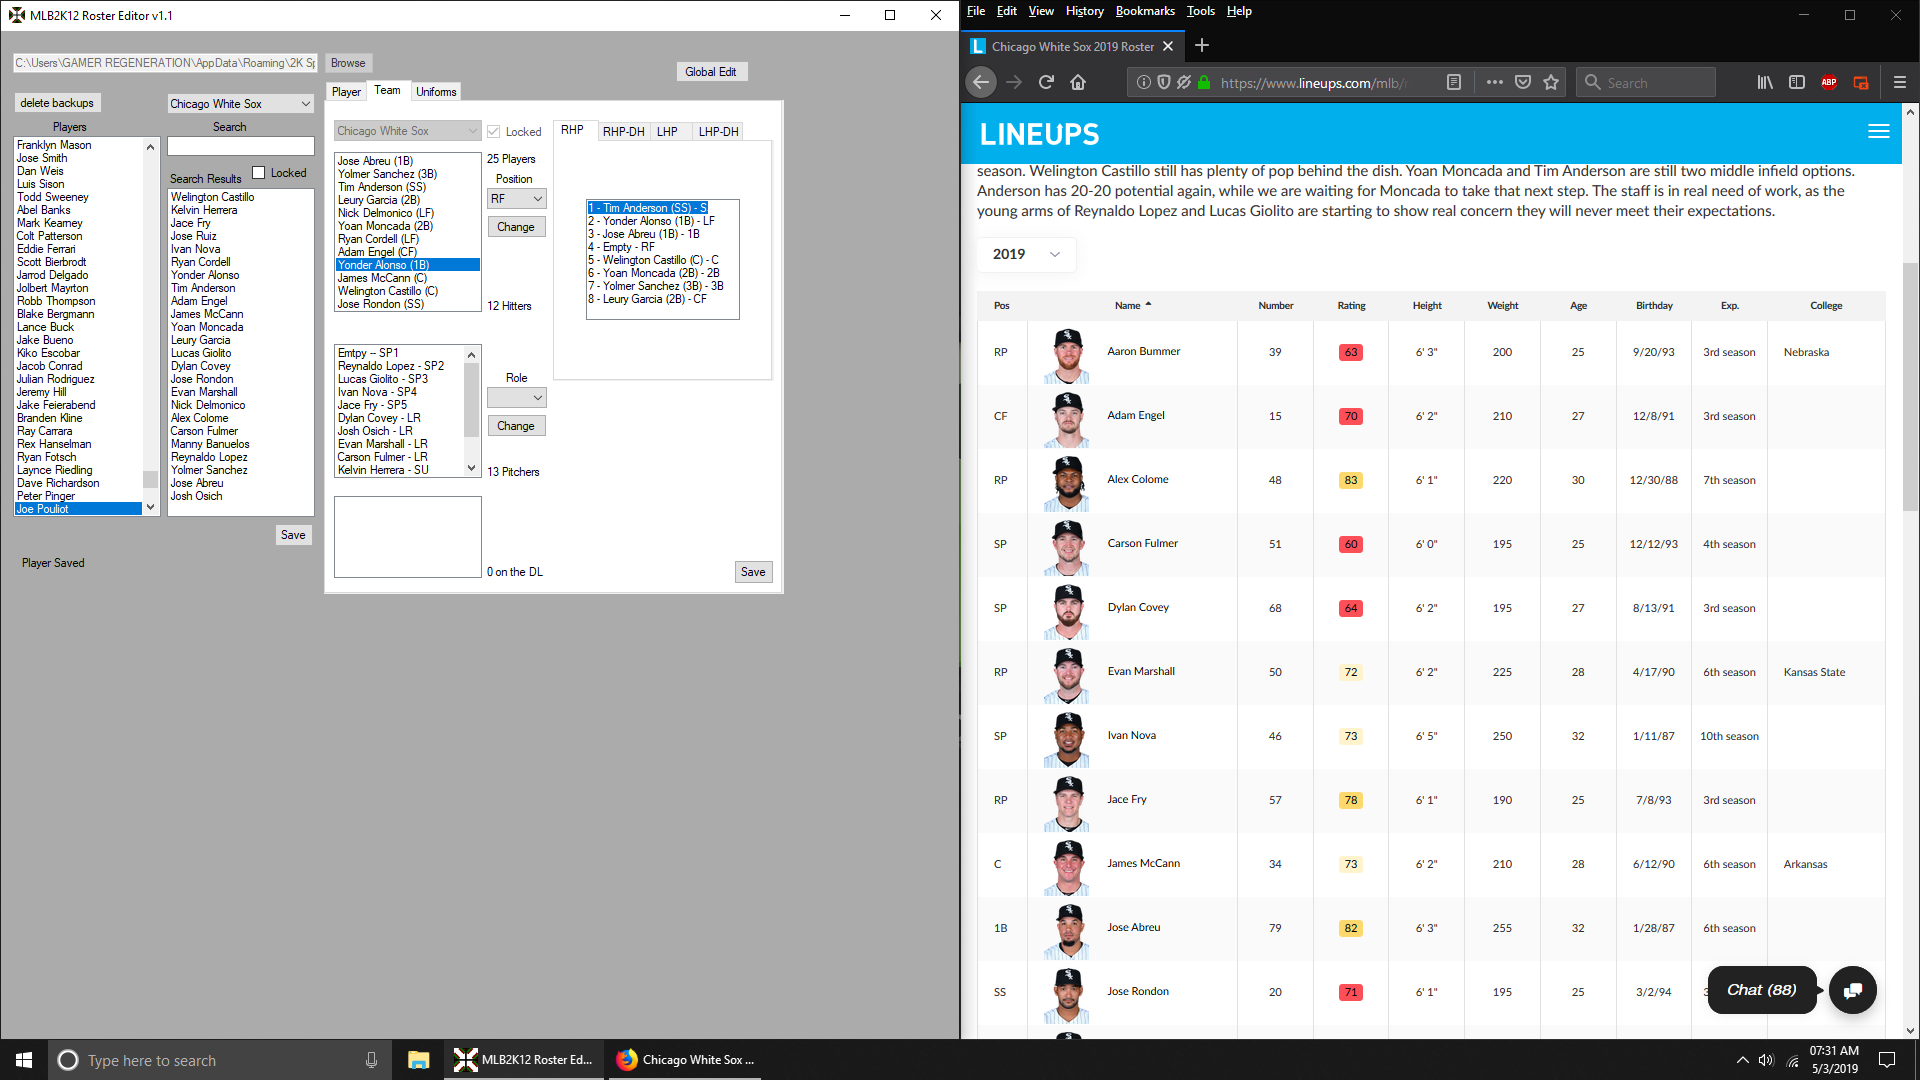Select Yoan Moncada in hitters list
This screenshot has height=1080, width=1920.
[x=408, y=226]
